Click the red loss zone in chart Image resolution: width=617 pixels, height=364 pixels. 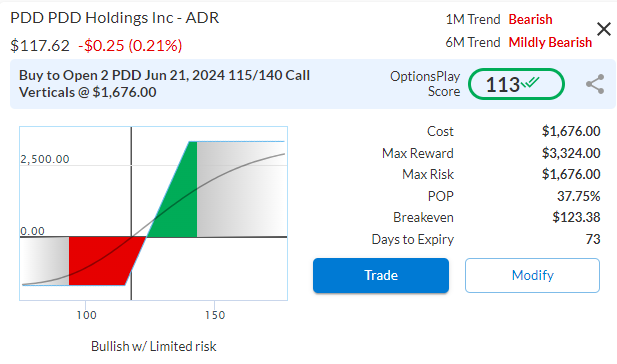click(100, 262)
